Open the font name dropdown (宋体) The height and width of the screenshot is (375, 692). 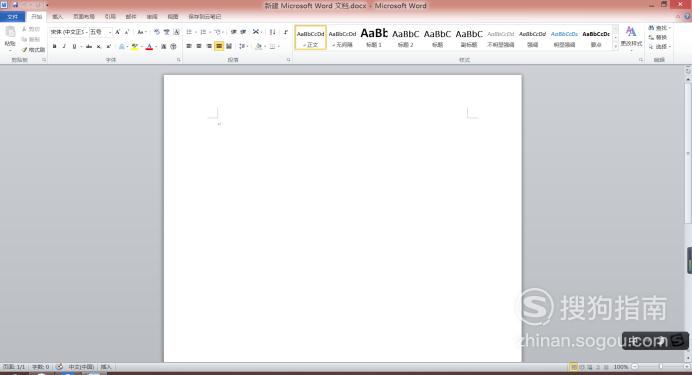pos(86,32)
